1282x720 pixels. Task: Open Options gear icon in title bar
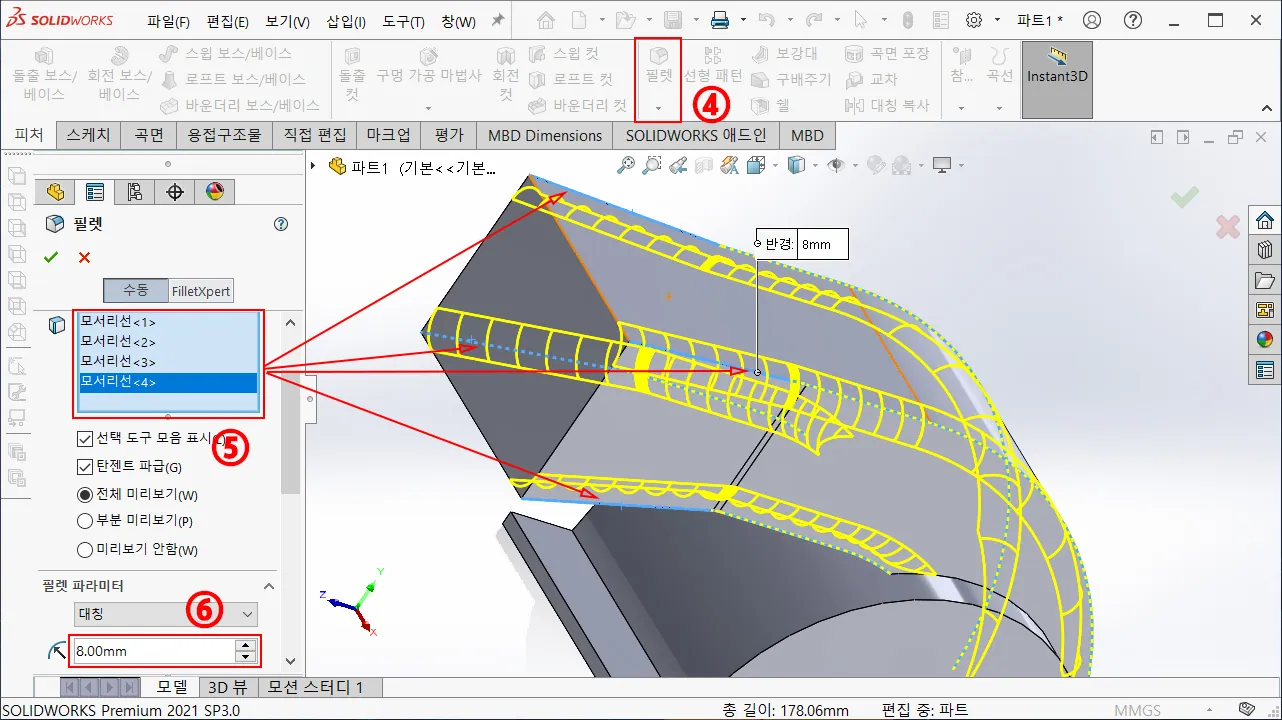tap(974, 20)
